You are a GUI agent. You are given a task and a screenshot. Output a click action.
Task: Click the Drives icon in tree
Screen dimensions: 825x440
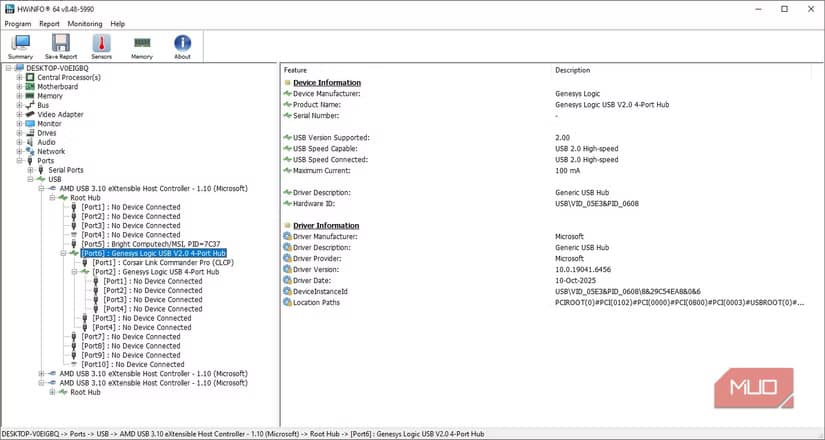pyautogui.click(x=30, y=133)
